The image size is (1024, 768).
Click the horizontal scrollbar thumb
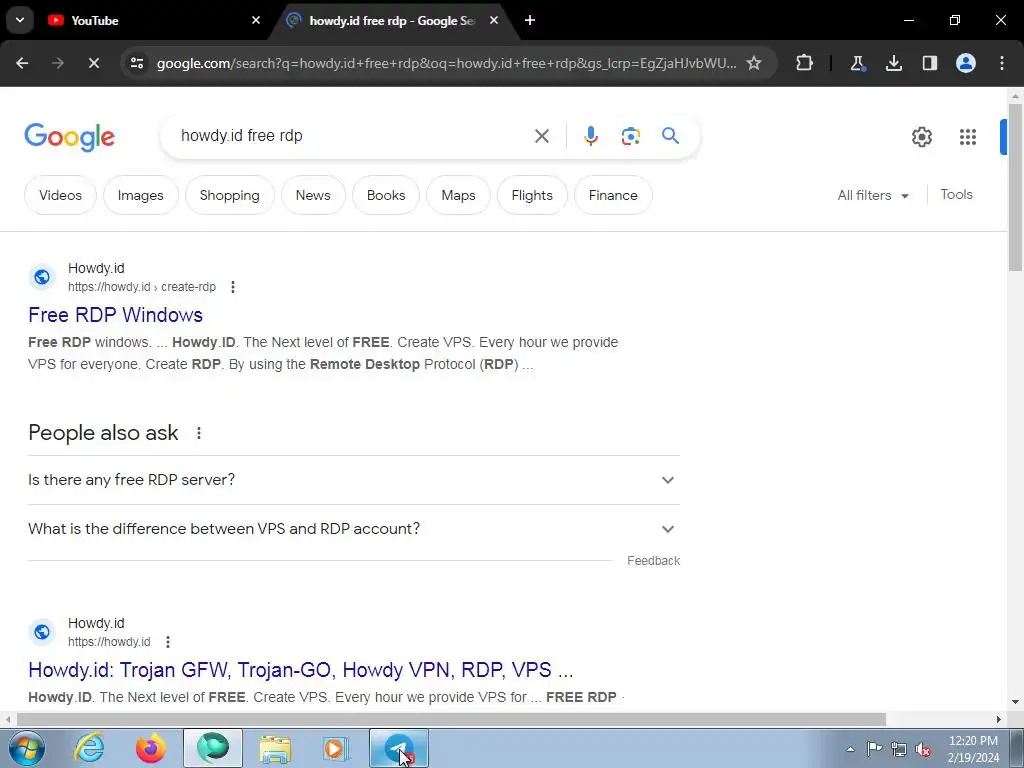(x=451, y=720)
